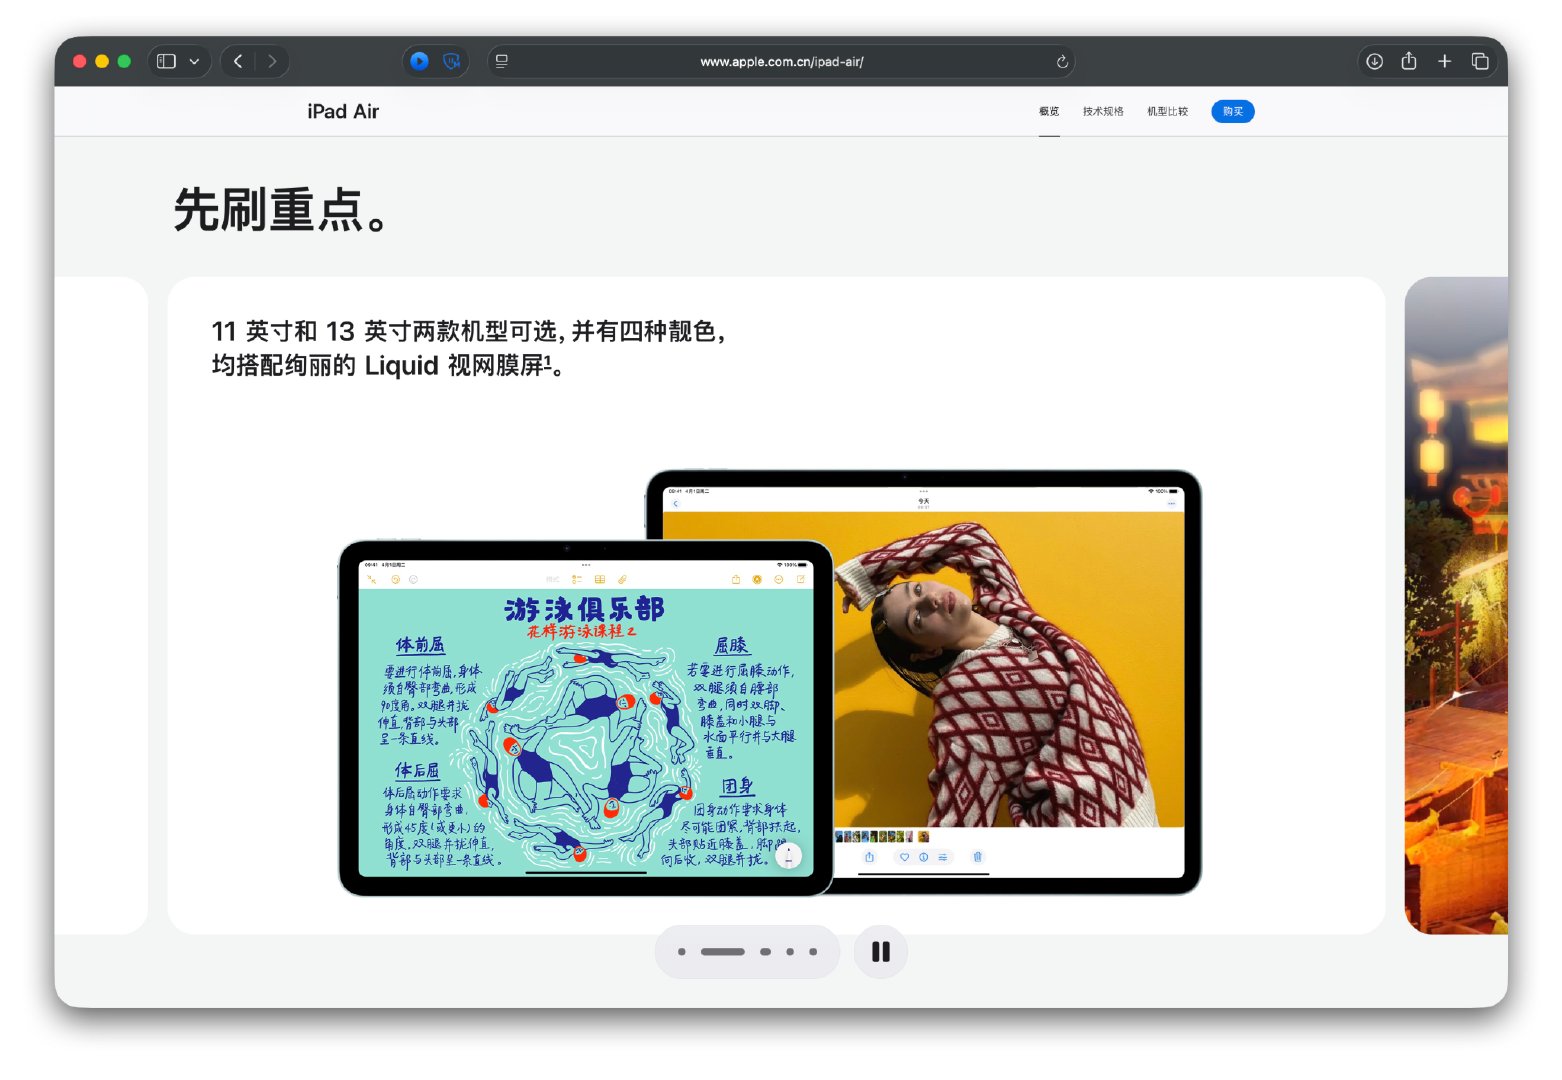The image size is (1562, 1080).
Task: Click the blue 购买 button
Action: tap(1233, 111)
